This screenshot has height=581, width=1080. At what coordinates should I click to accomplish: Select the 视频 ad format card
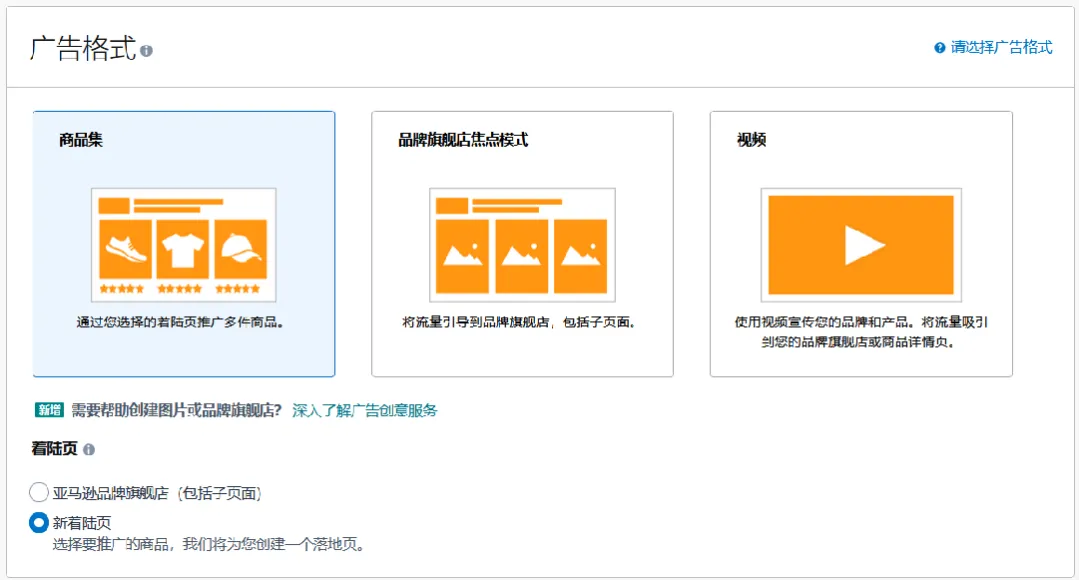861,244
